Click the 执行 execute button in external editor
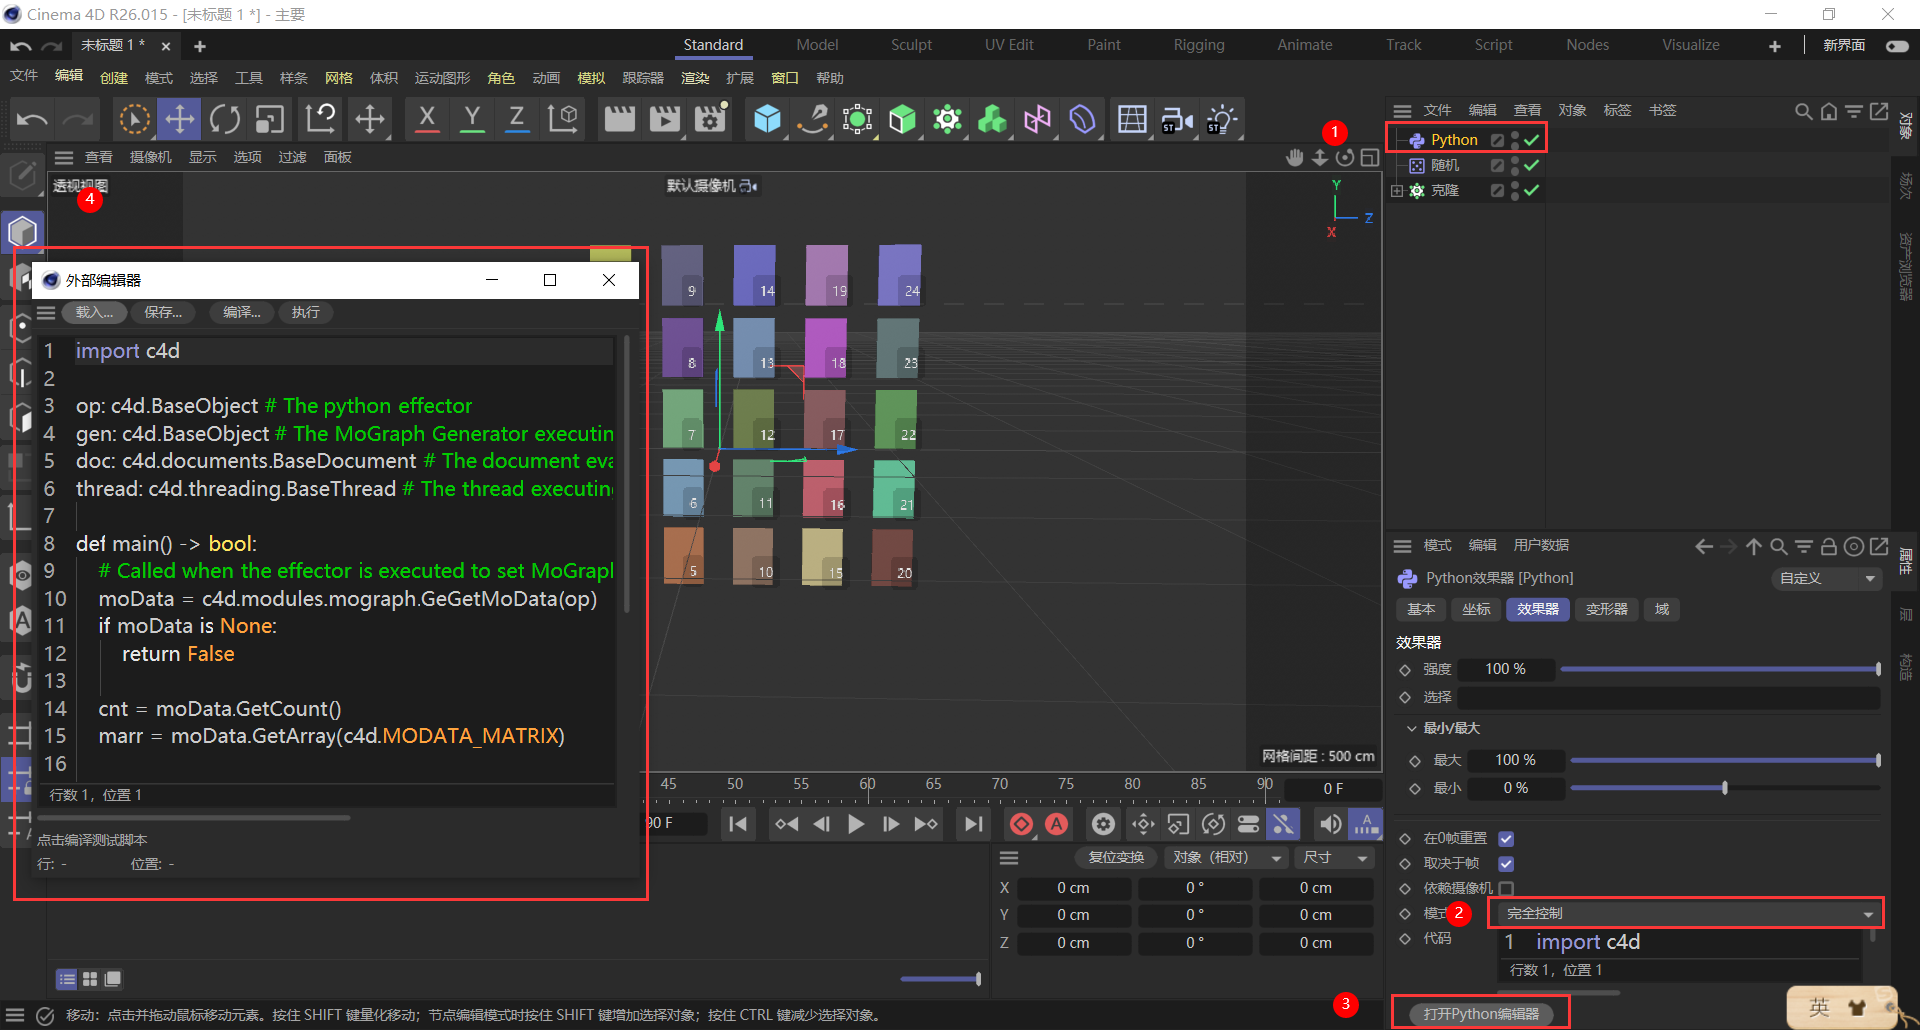The height and width of the screenshot is (1030, 1920). 305,312
